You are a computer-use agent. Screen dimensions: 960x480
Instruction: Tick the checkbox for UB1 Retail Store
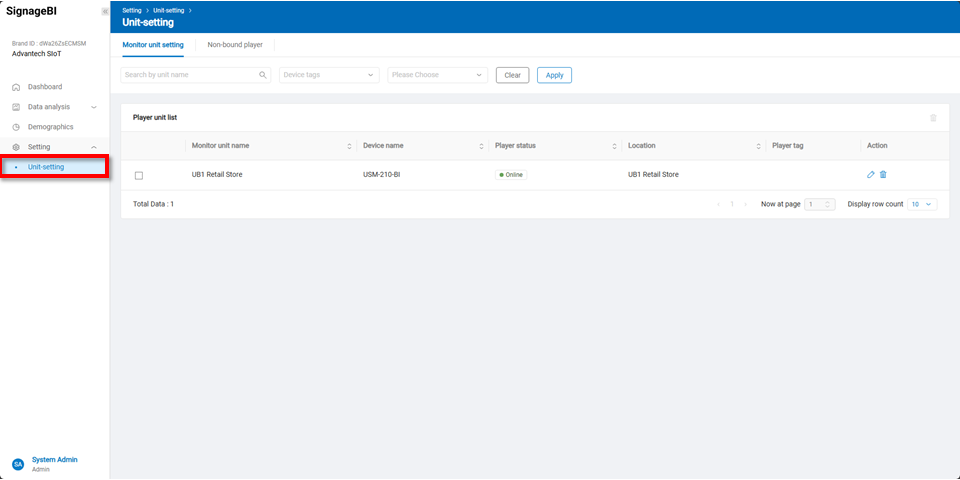(x=139, y=175)
